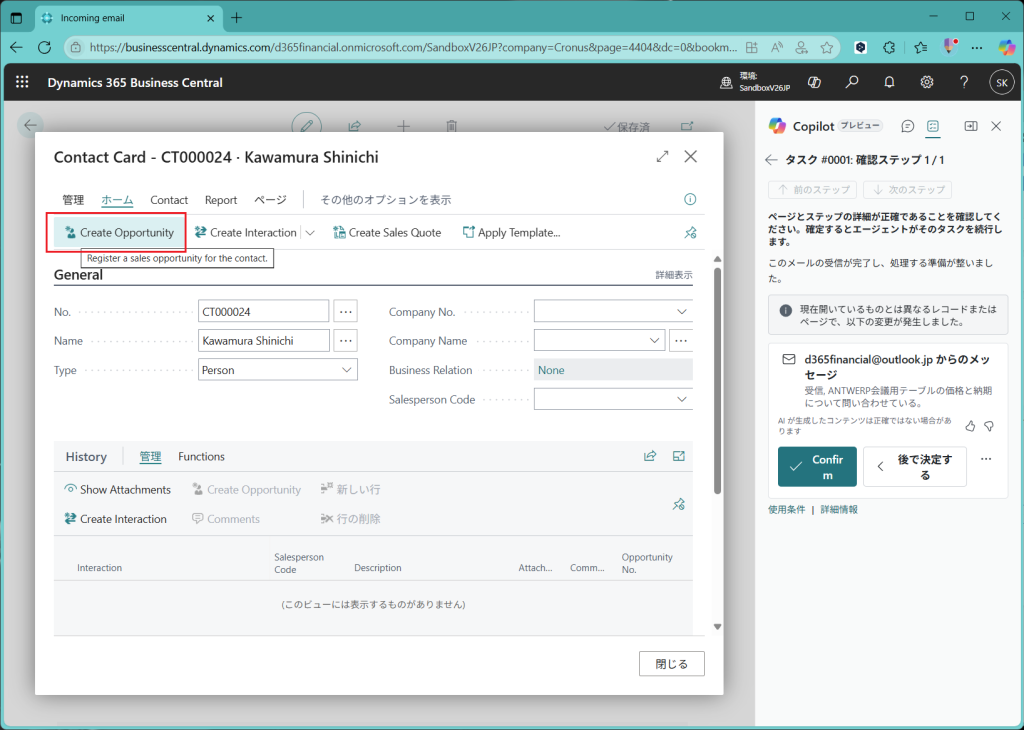Open the ページ menu tab
The image size is (1024, 730).
[x=270, y=200]
